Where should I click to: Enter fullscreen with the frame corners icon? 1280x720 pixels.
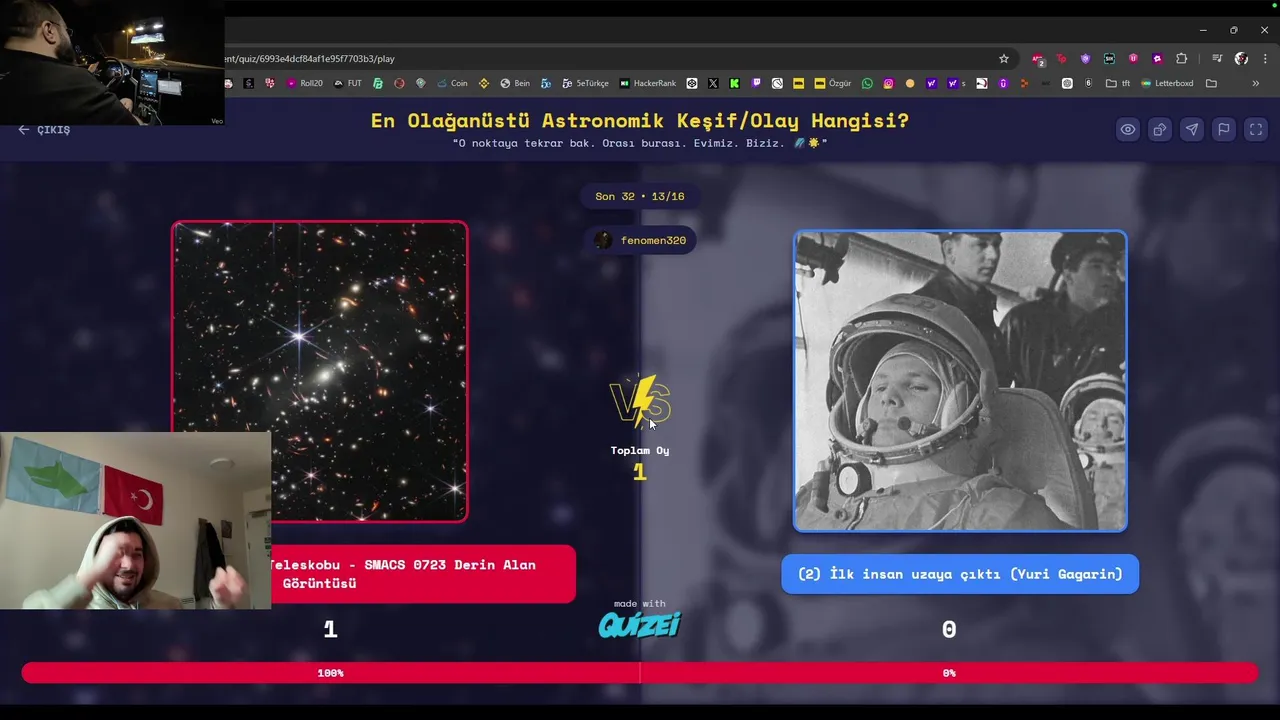(1256, 129)
